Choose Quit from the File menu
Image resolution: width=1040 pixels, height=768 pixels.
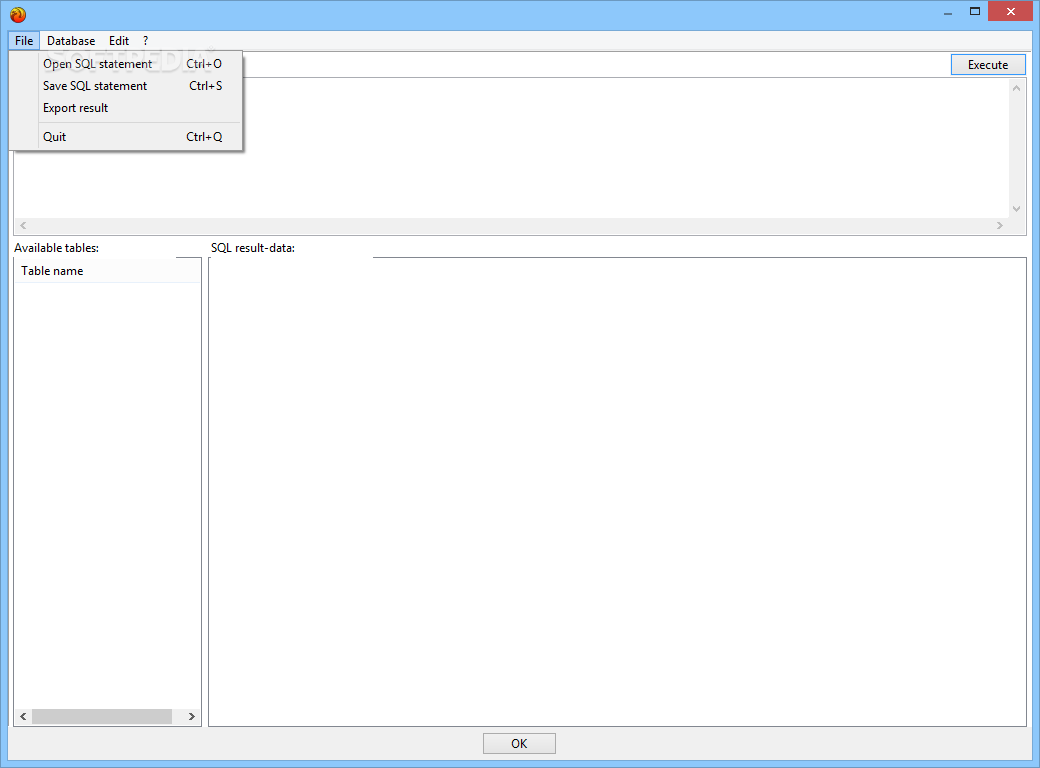coord(126,137)
